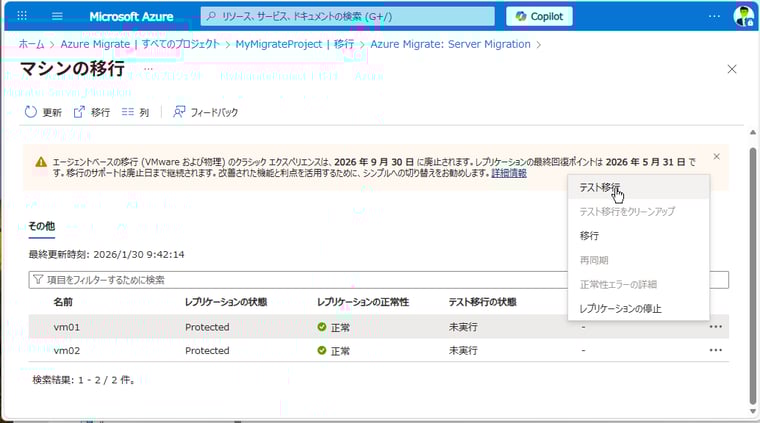Open Azure Migrate | すべてのプロジェクト breadcrumb
The height and width of the screenshot is (423, 760).
[140, 44]
